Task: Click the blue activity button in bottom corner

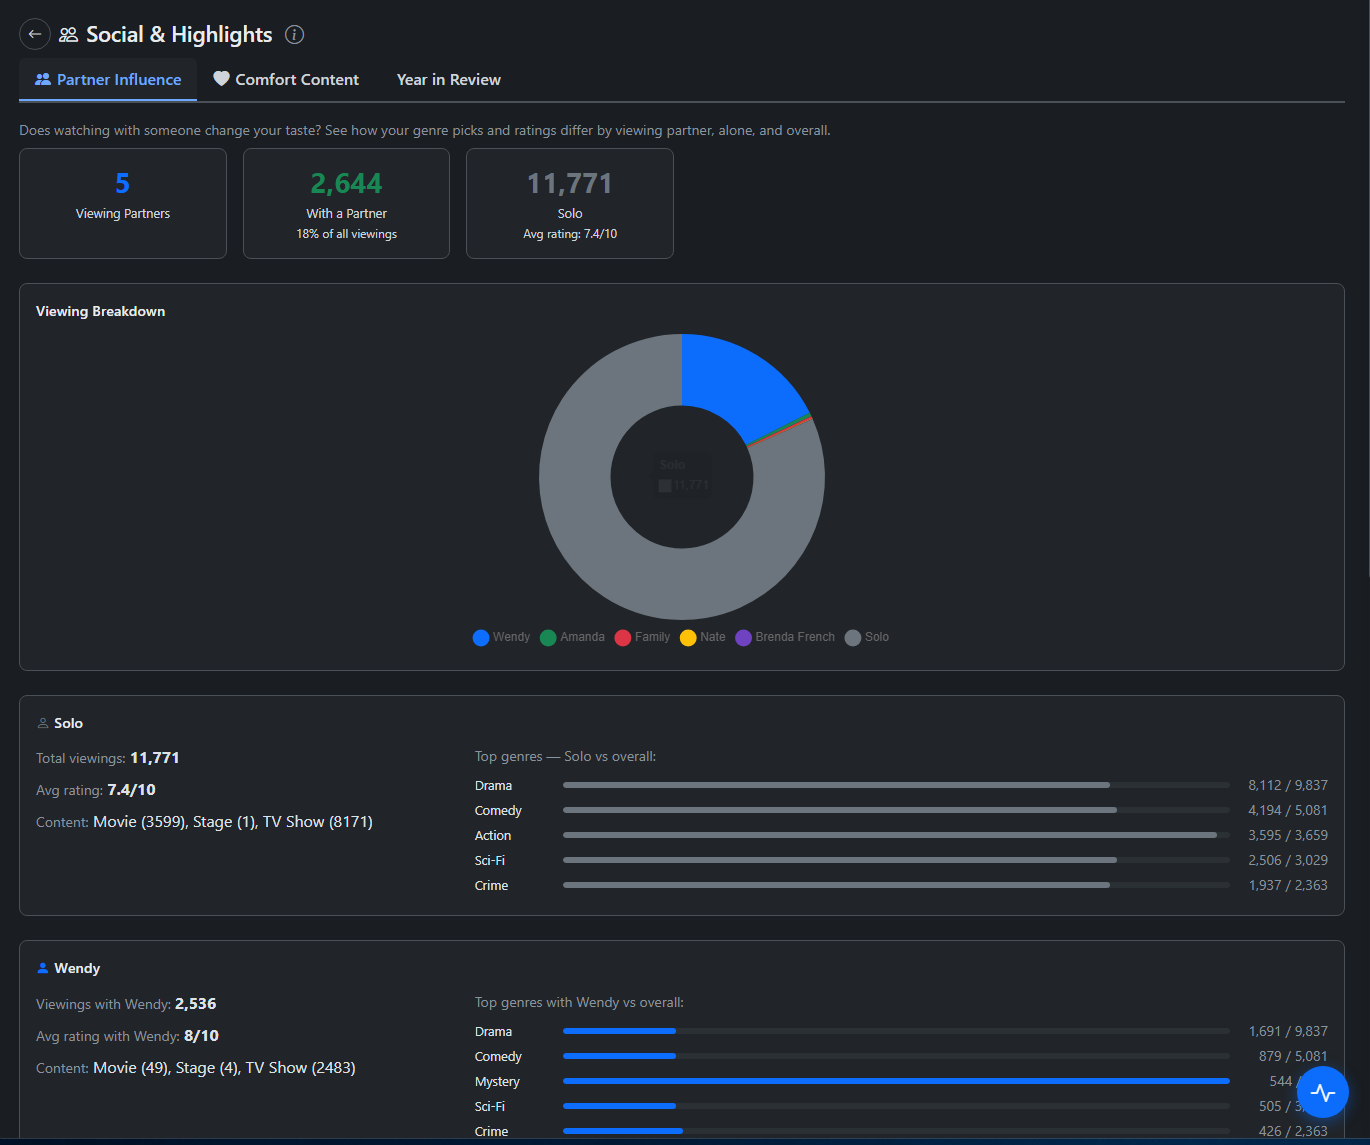Action: (1323, 1091)
